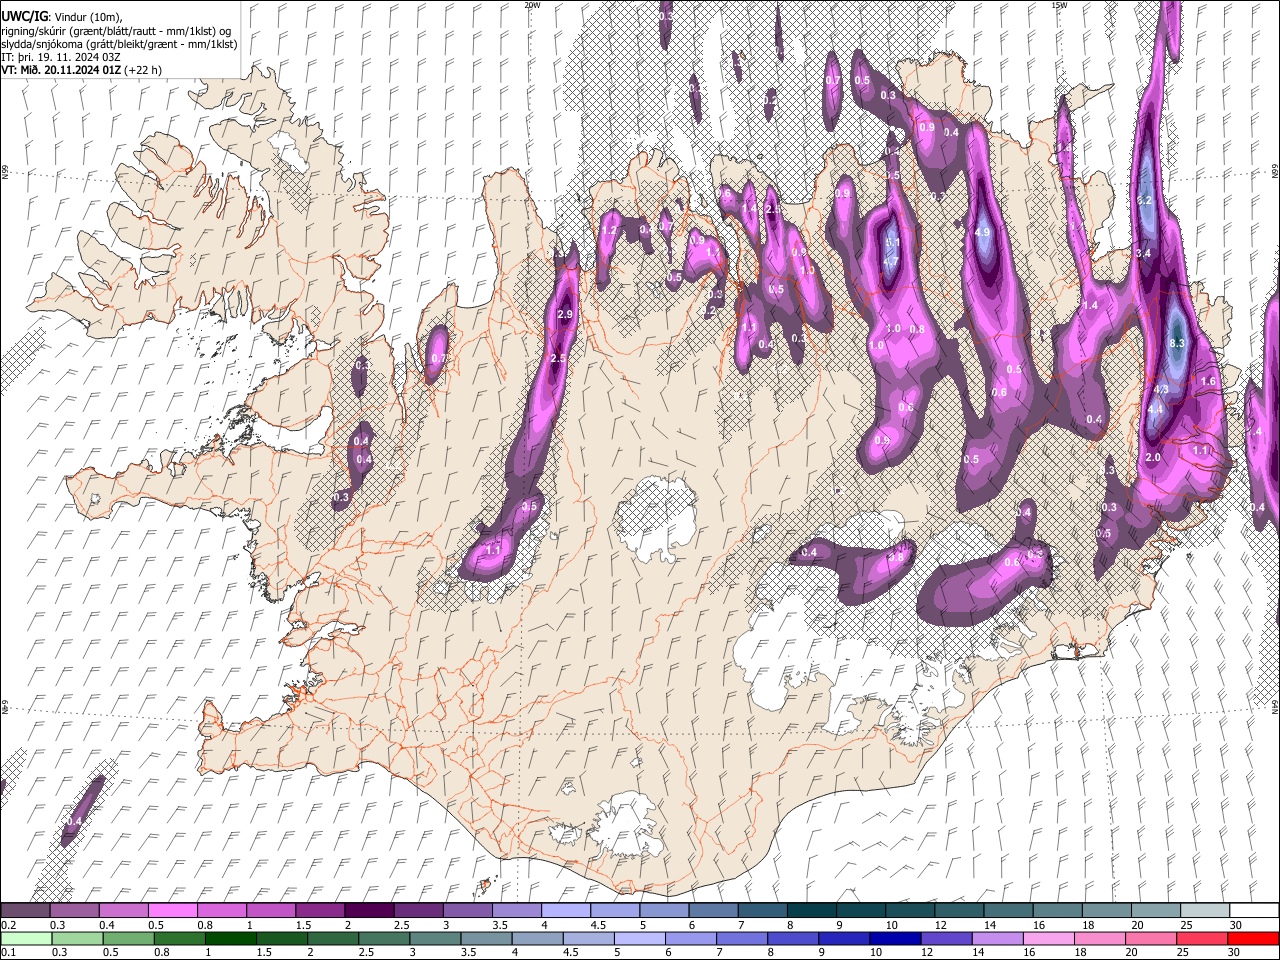Viewport: 1280px width, 960px height.
Task: Select bottom legend swatch between 1 and 1.5
Action: point(230,938)
